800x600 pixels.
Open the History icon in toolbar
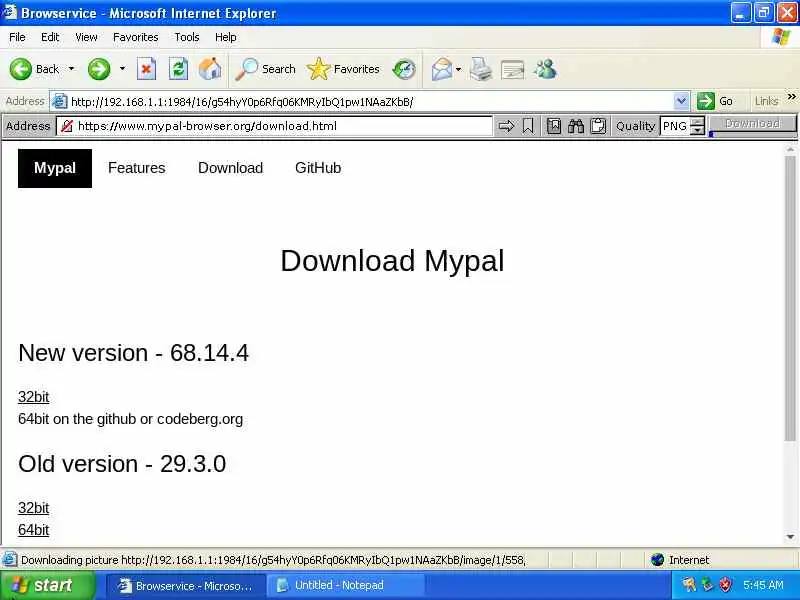coord(404,69)
